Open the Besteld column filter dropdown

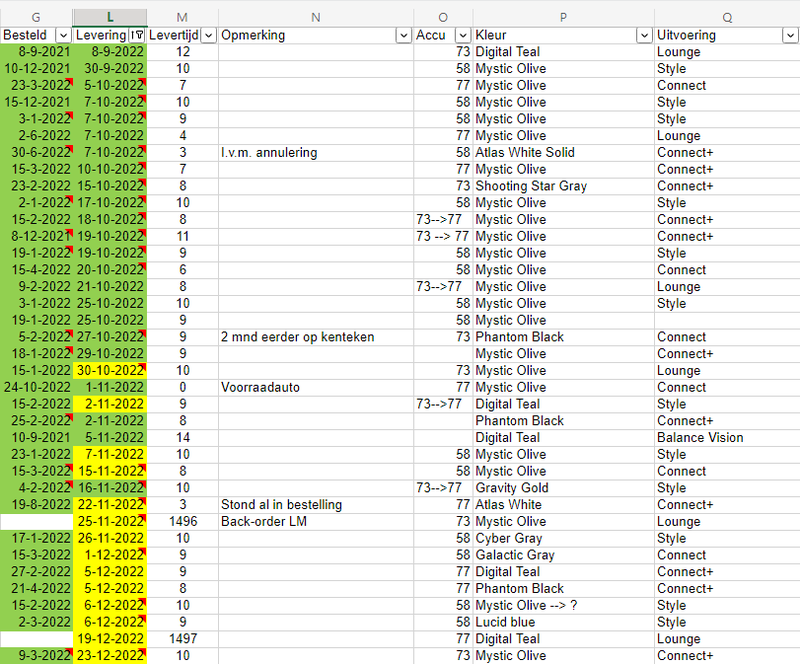(63, 35)
